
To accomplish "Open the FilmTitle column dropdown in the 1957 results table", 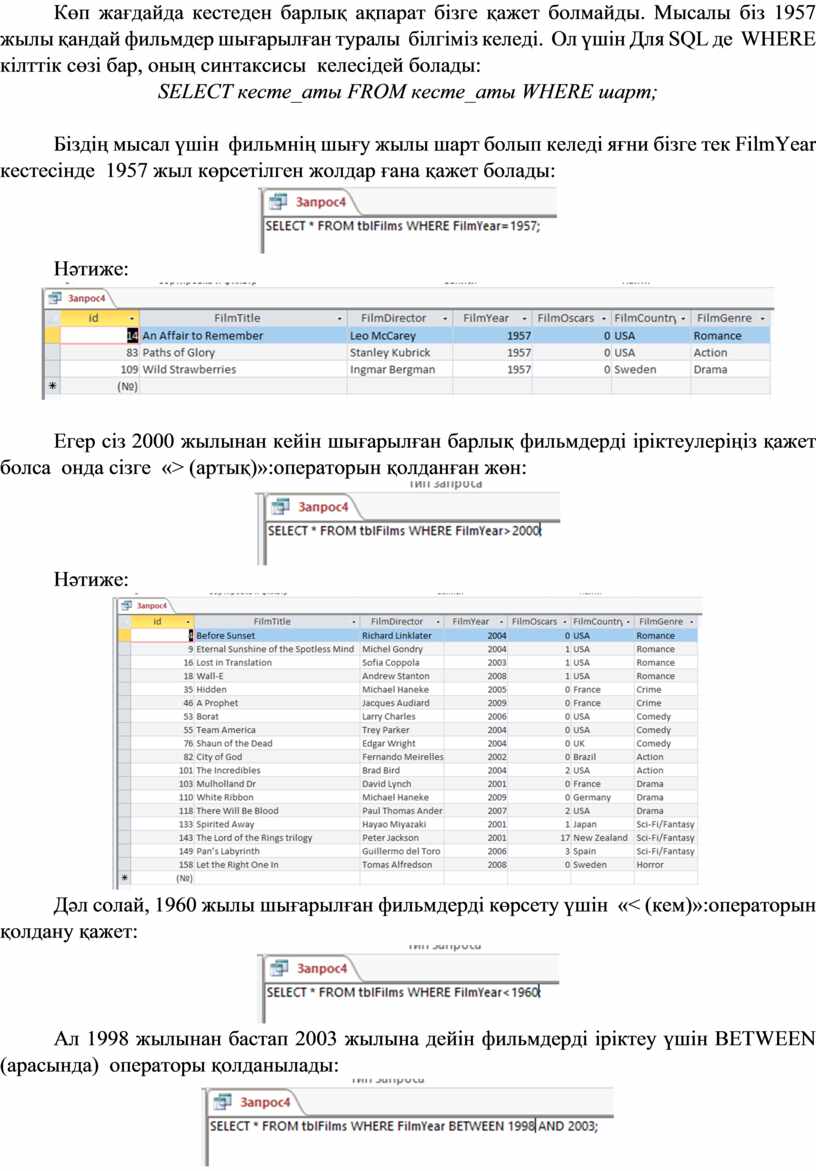I will (x=340, y=318).
